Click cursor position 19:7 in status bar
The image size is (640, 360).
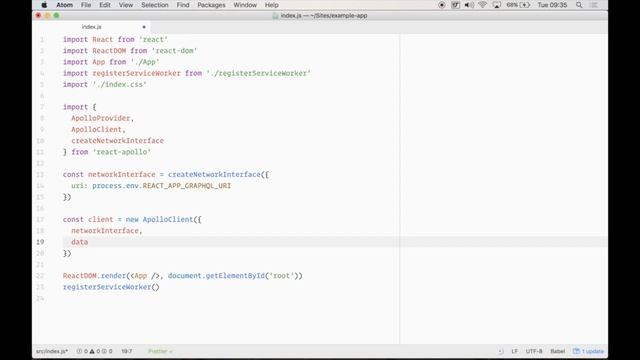pos(127,351)
